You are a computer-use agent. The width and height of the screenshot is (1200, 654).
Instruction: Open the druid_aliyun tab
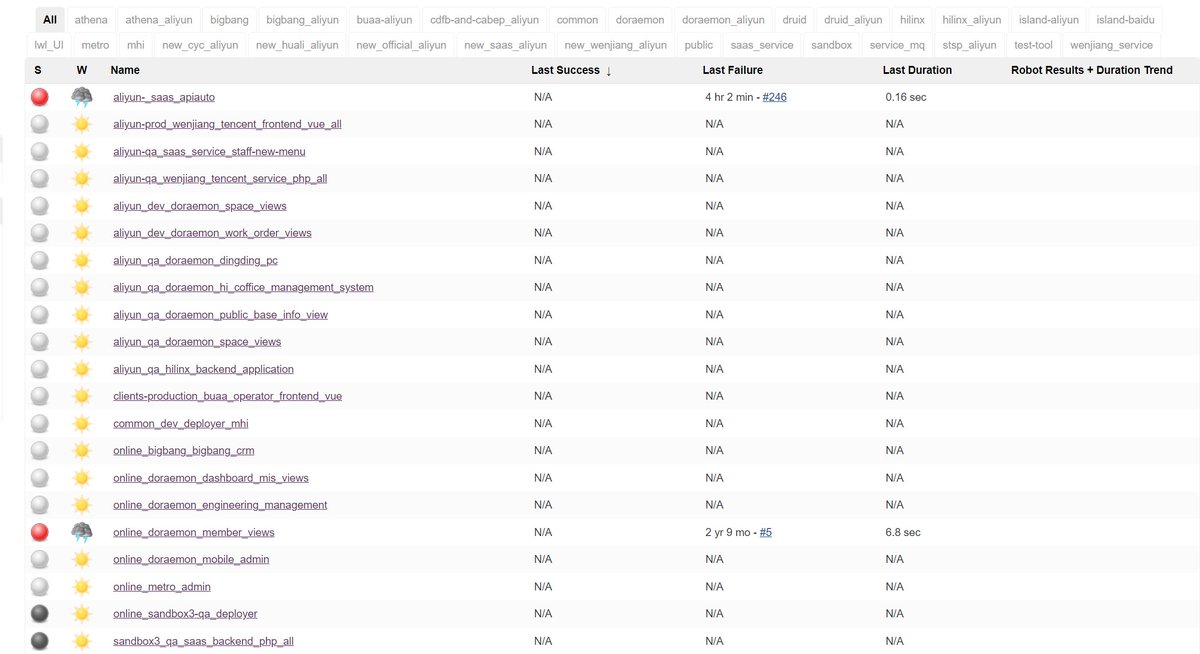coord(853,20)
